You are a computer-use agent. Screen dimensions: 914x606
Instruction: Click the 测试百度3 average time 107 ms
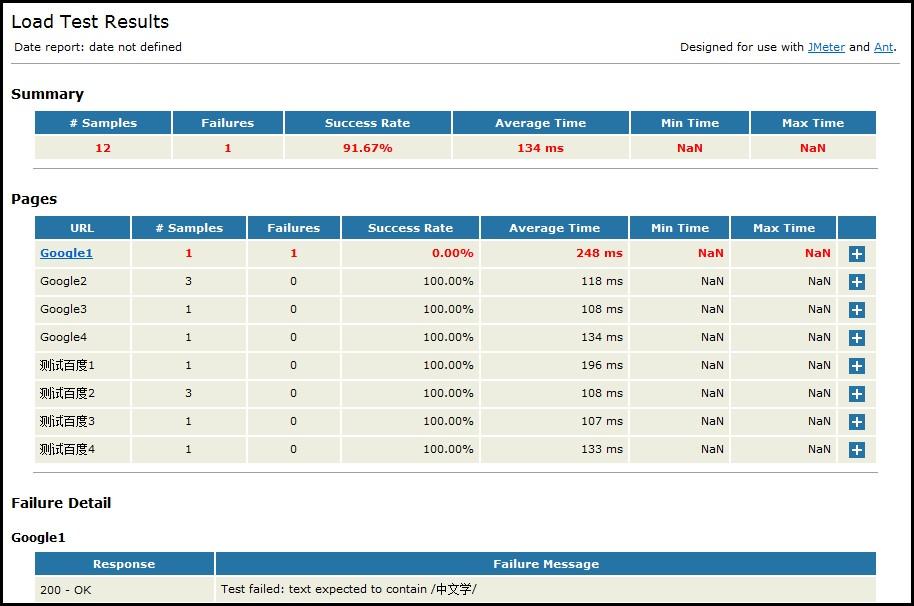[602, 421]
